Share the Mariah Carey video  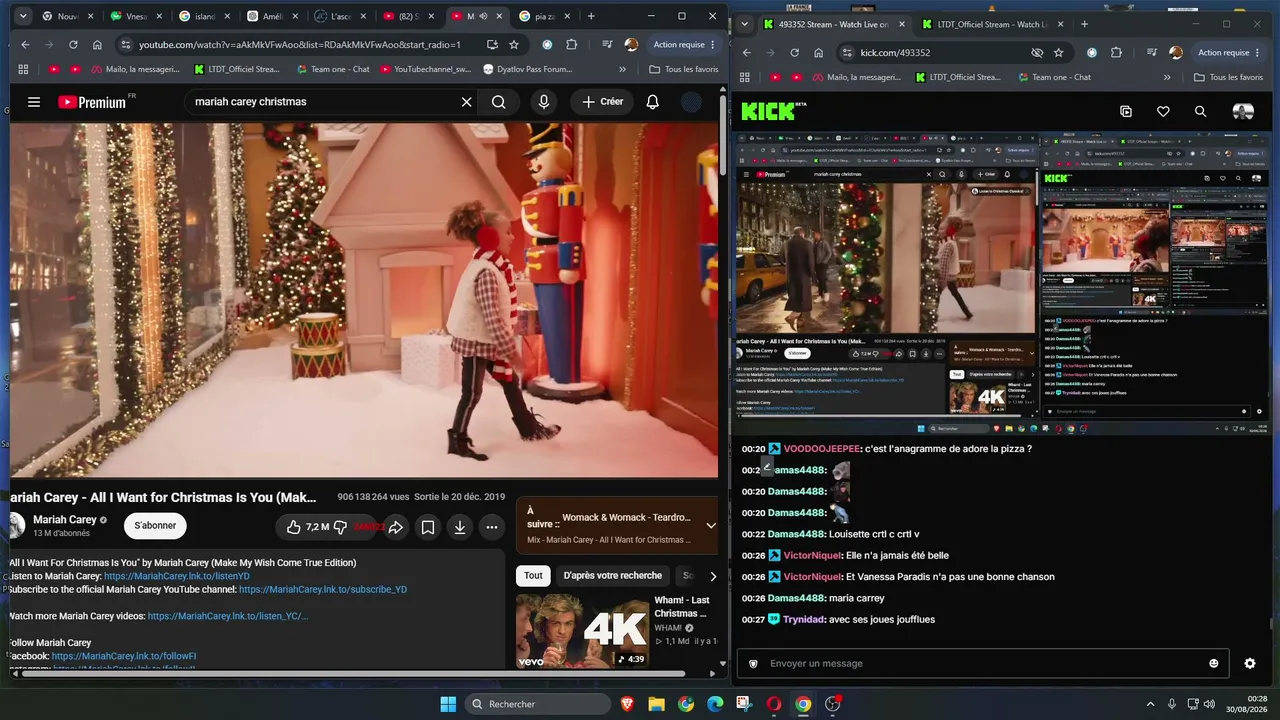pyautogui.click(x=396, y=527)
